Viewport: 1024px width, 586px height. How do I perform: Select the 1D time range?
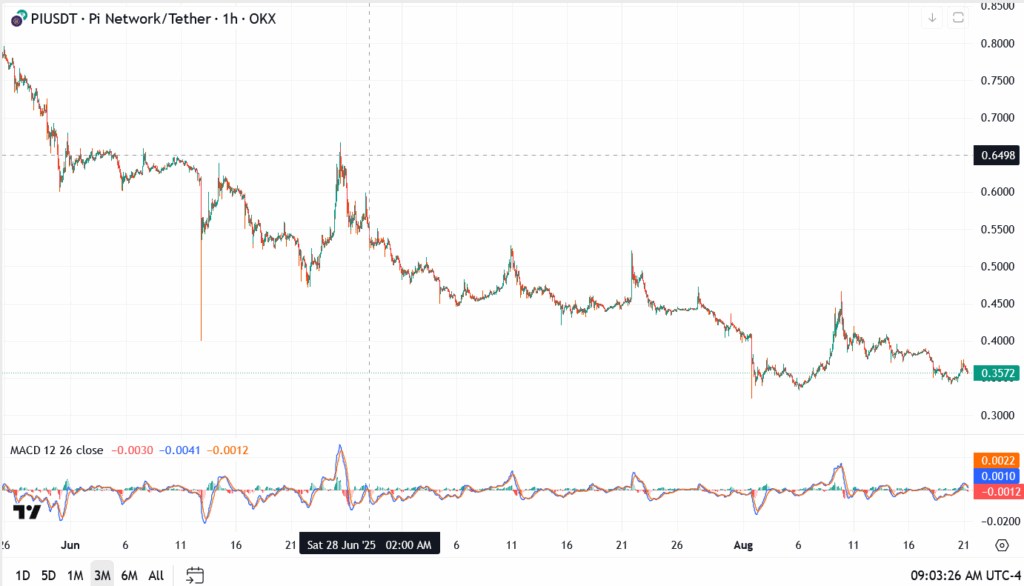click(22, 576)
